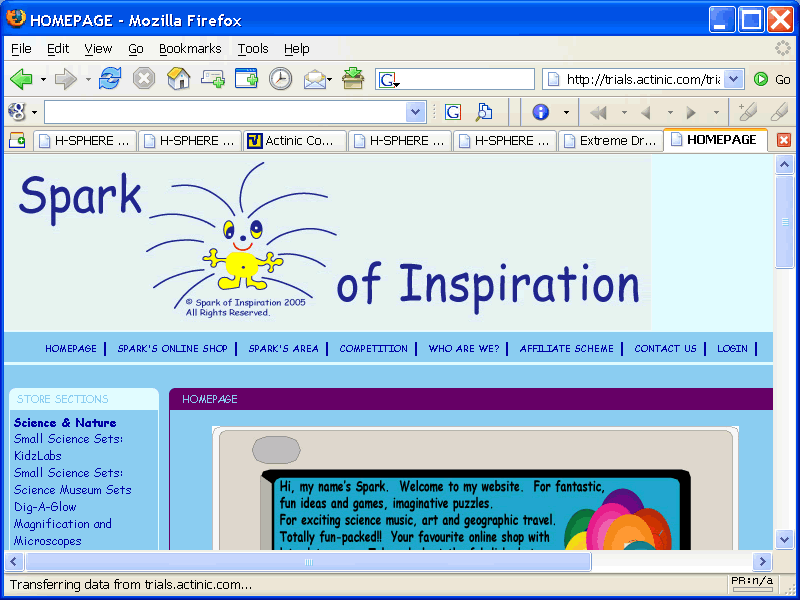
Task: Click the window-with-green-plus toolbar icon
Action: pos(246,79)
